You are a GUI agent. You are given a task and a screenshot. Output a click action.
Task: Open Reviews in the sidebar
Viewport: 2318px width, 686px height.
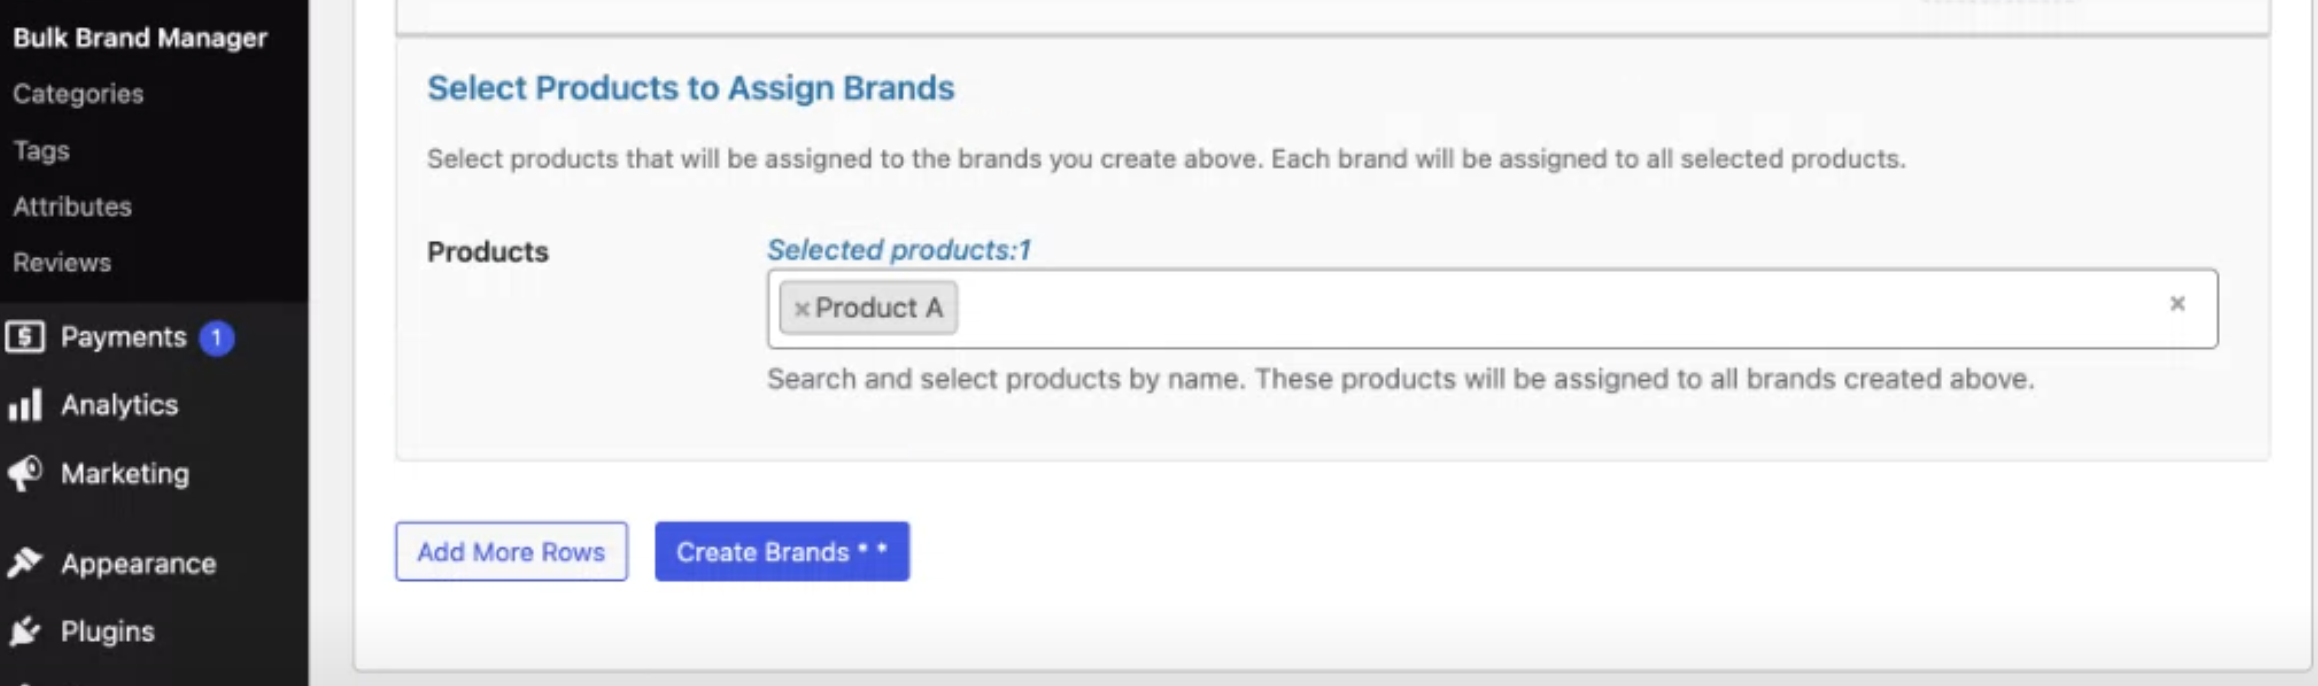coord(62,263)
